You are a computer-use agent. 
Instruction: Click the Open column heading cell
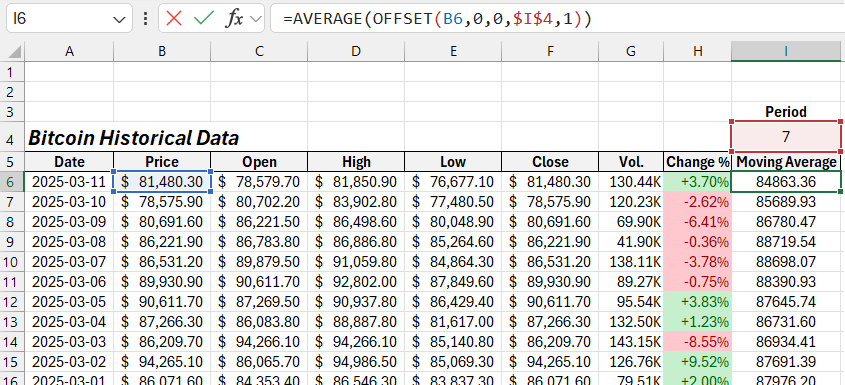pyautogui.click(x=259, y=162)
